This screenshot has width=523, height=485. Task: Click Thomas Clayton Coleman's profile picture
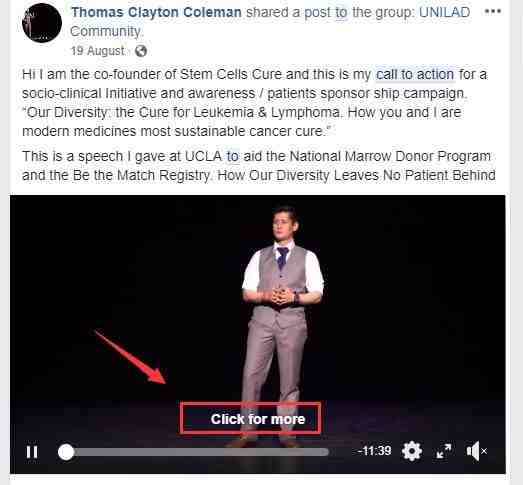tap(42, 23)
